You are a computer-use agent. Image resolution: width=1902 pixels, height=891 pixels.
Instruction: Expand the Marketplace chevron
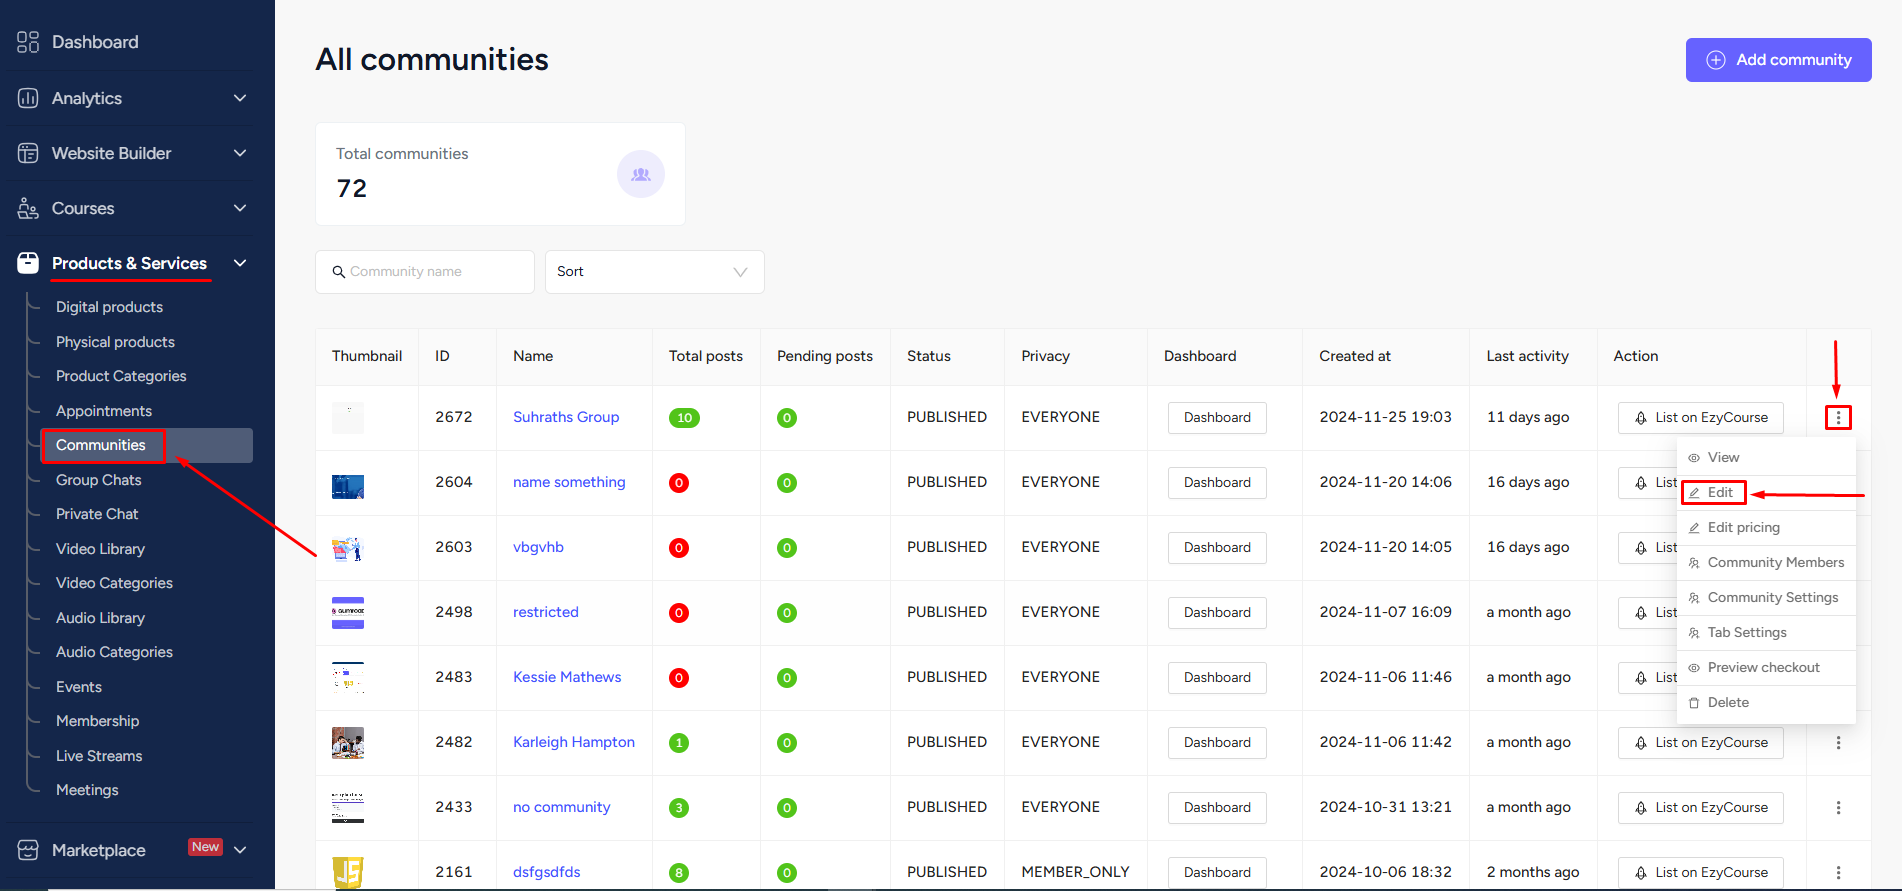pyautogui.click(x=240, y=850)
